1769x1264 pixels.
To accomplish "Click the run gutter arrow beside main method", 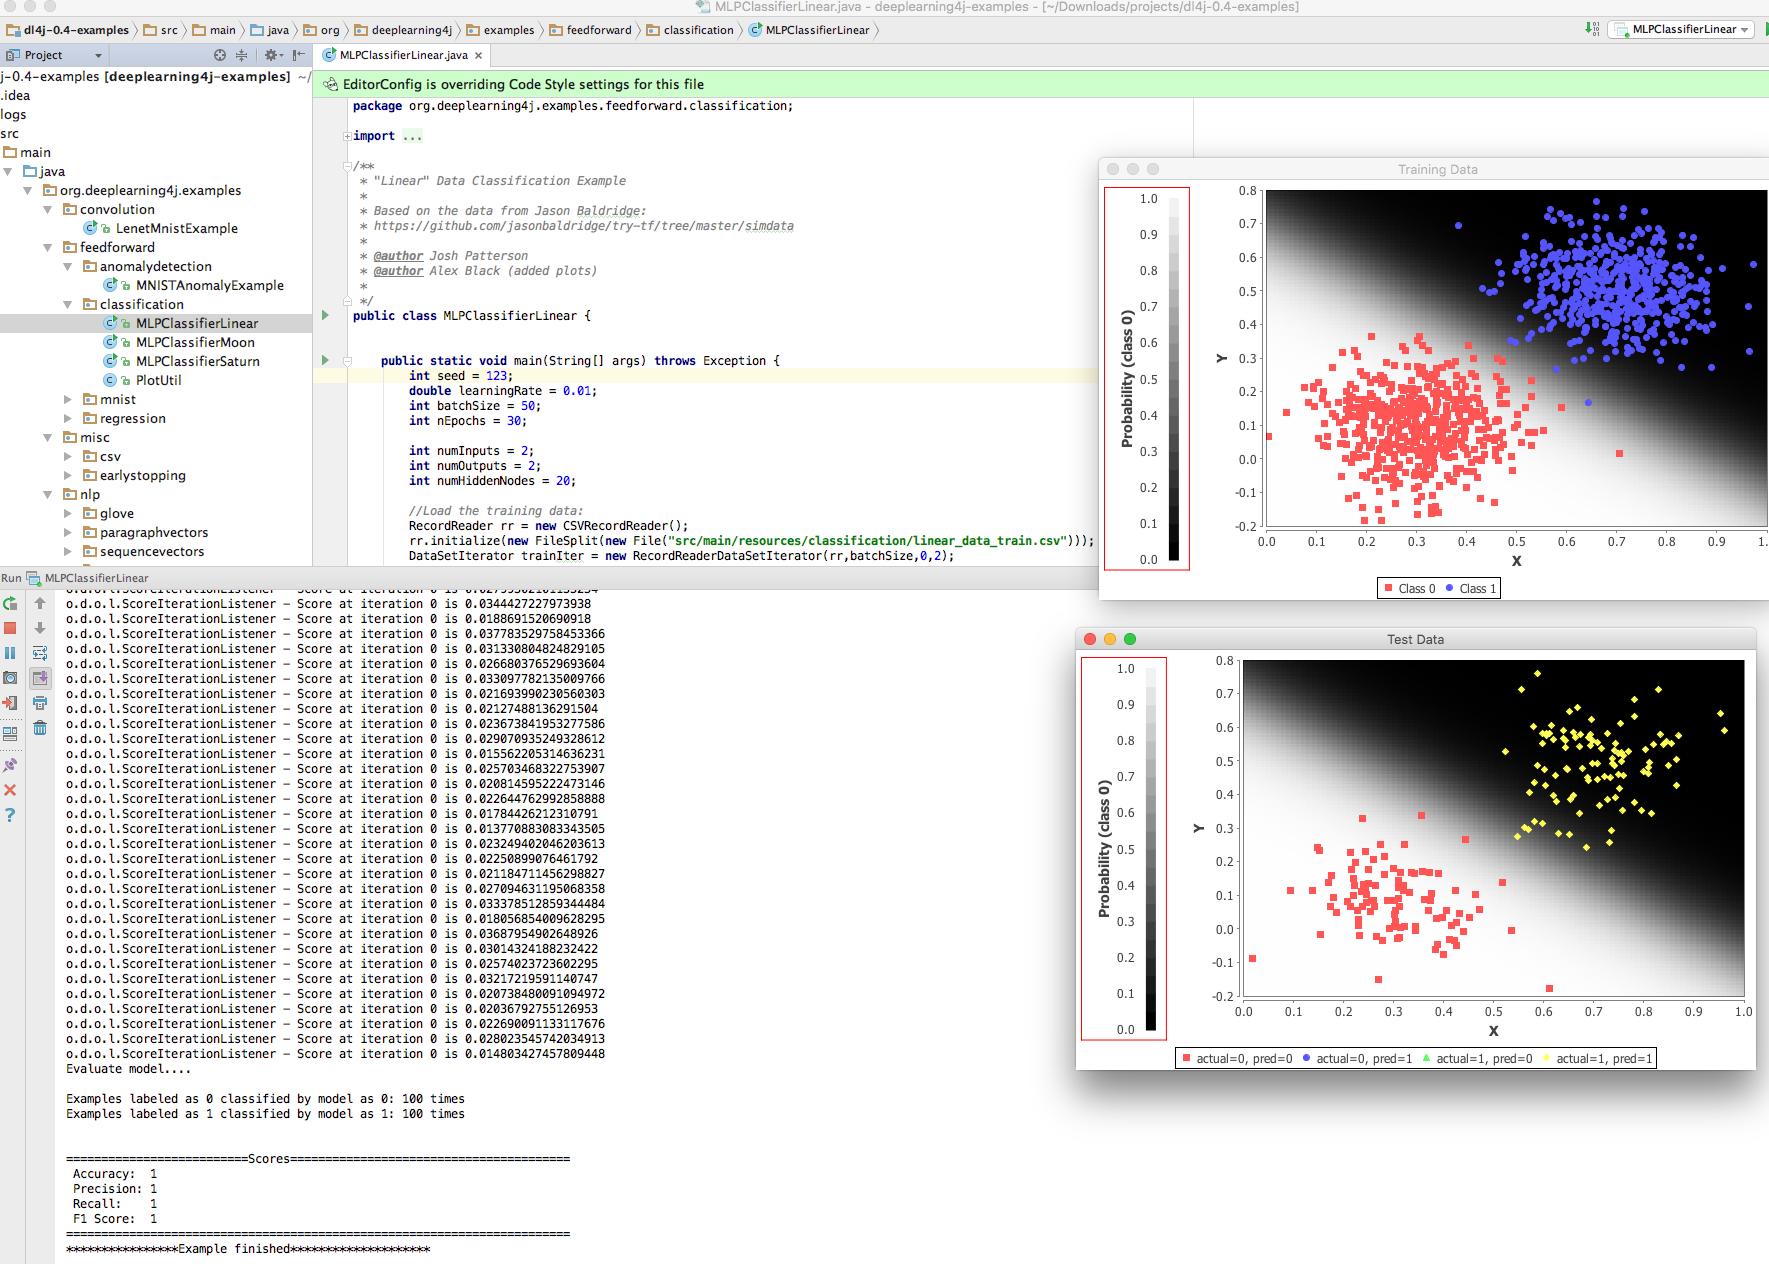I will coord(325,360).
